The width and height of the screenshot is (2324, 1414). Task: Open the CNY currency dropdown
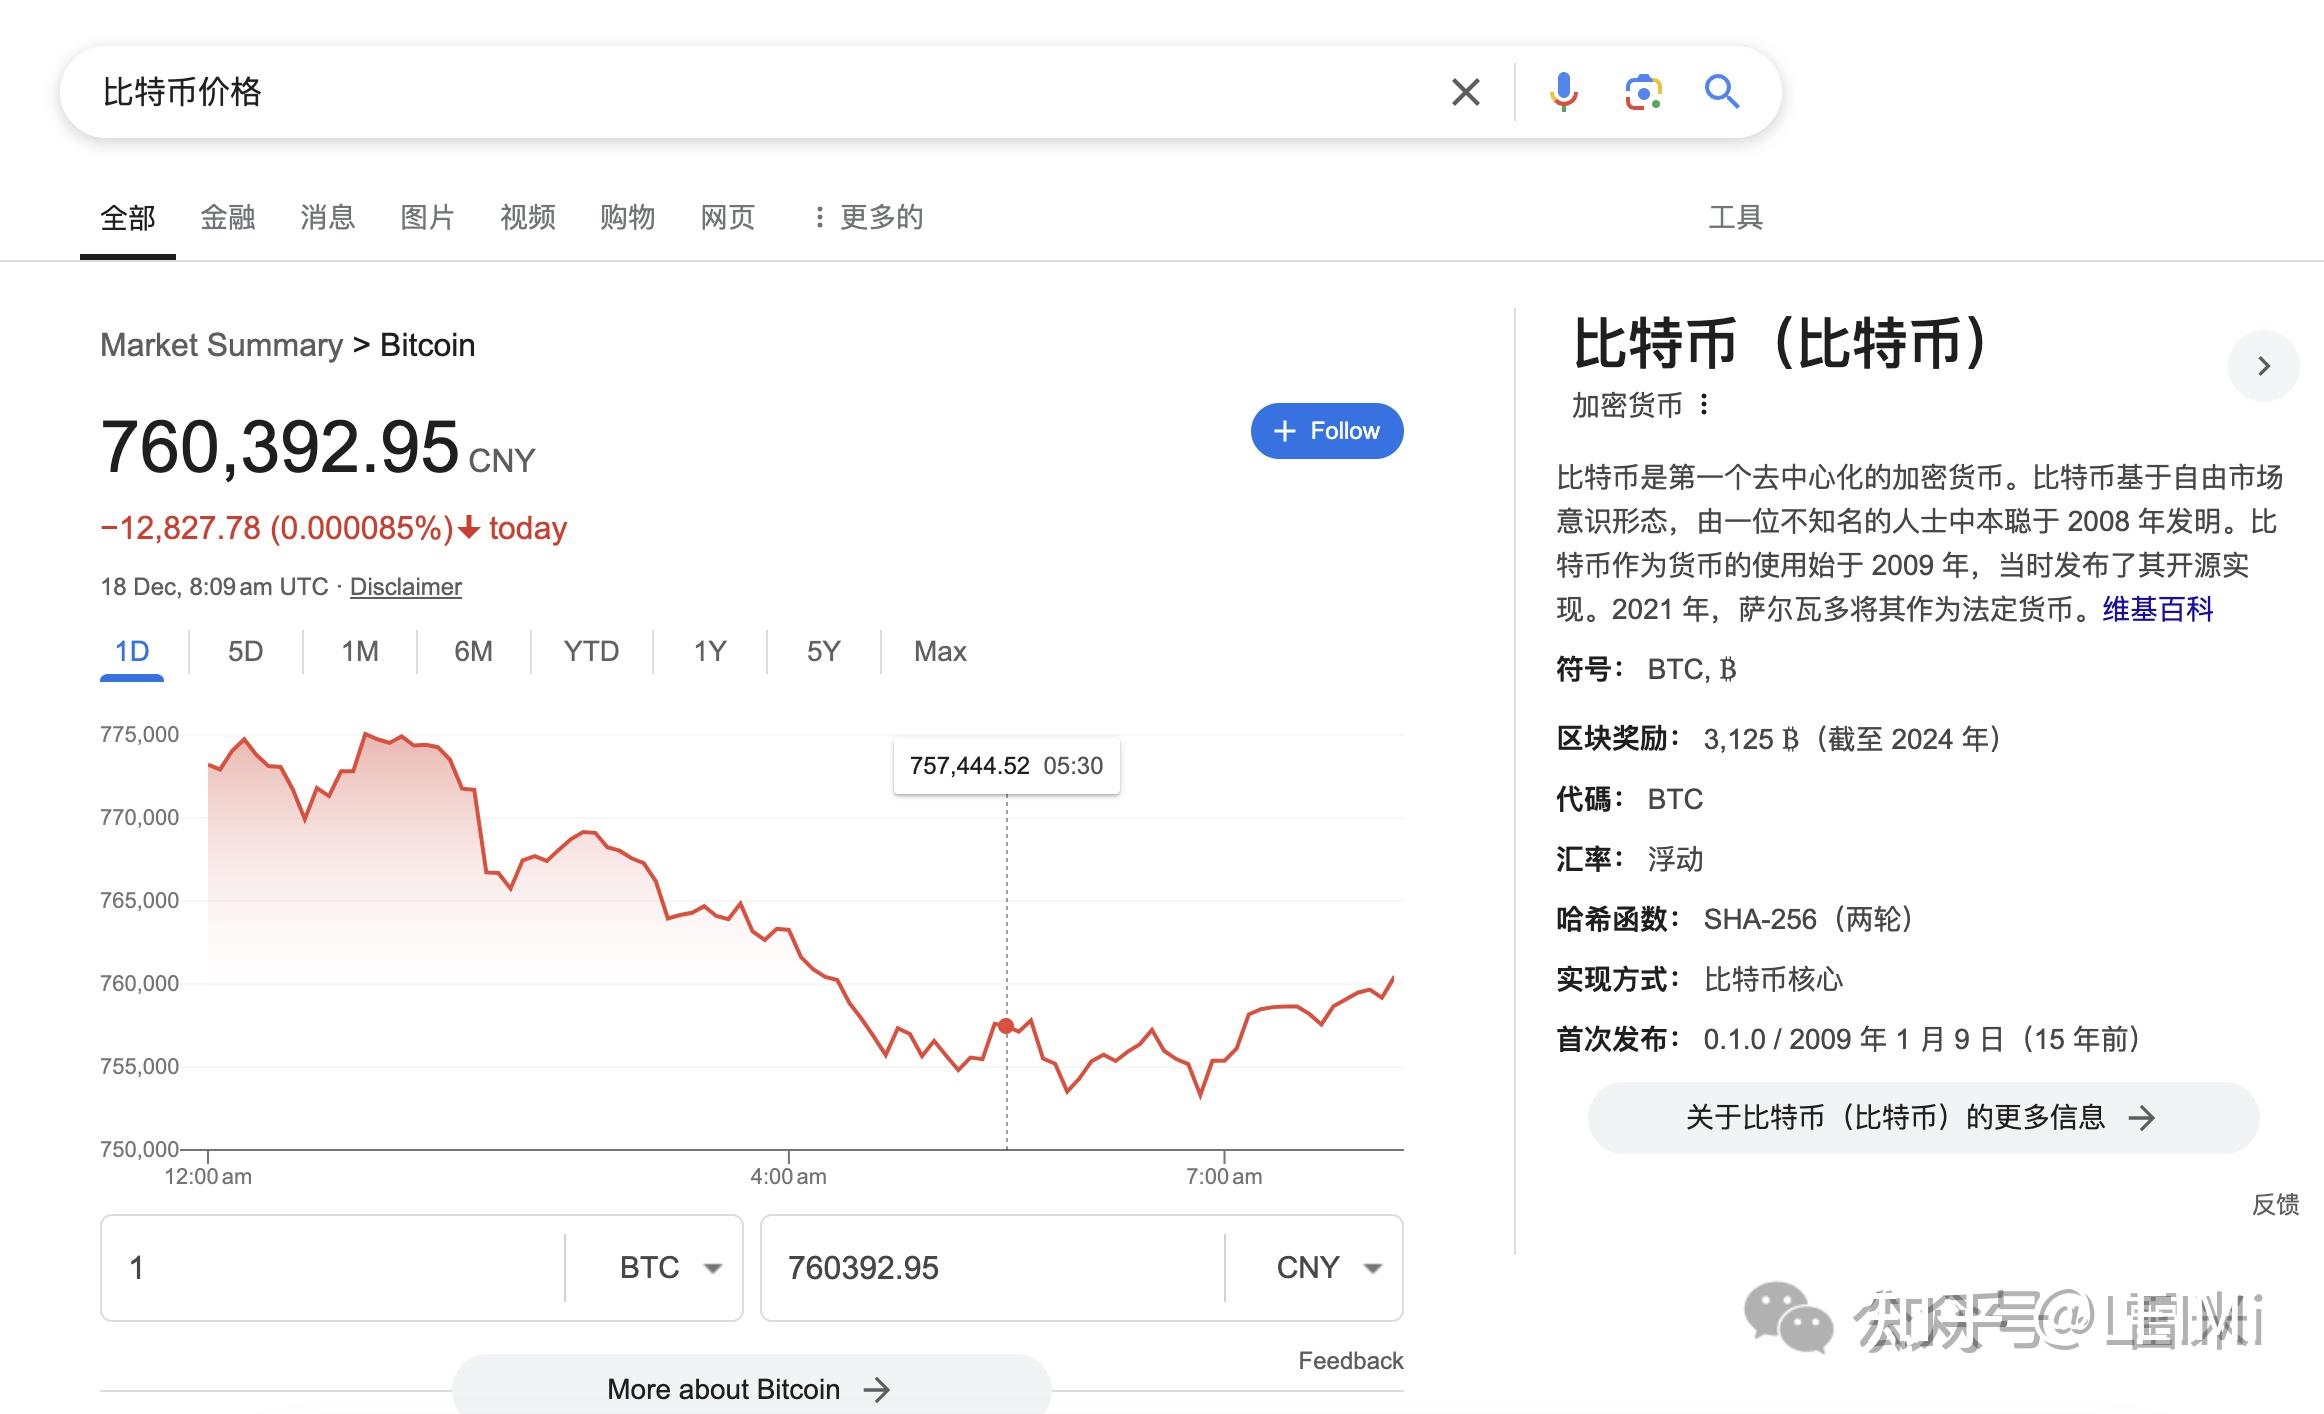click(x=1329, y=1268)
